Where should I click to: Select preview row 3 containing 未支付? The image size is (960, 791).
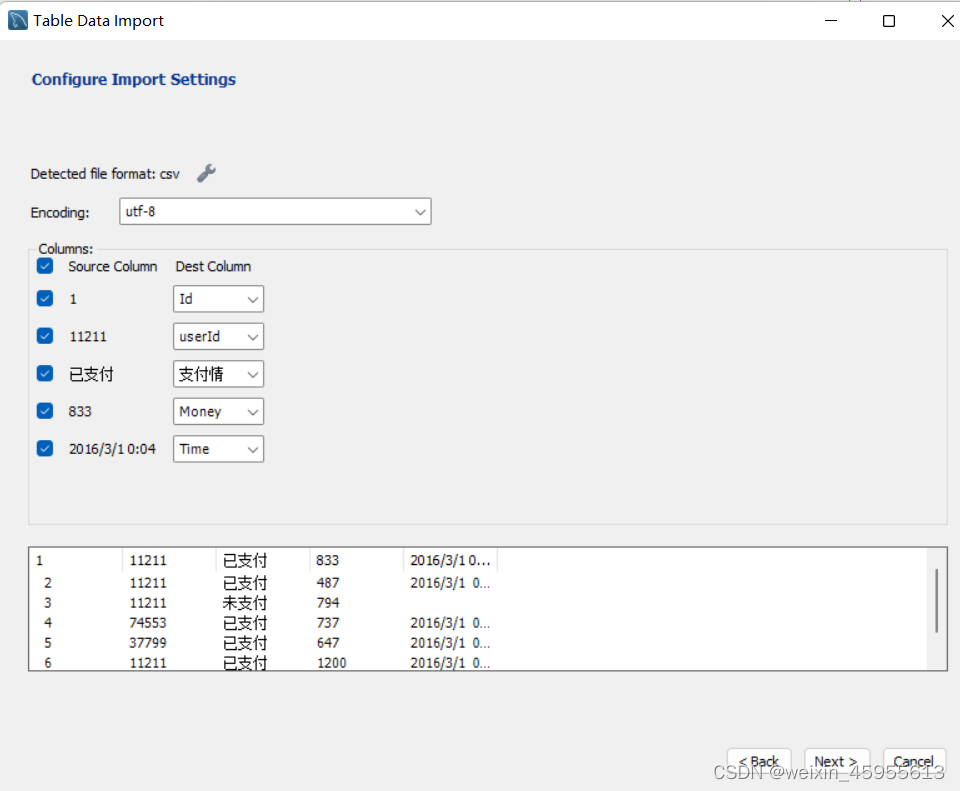pos(300,602)
